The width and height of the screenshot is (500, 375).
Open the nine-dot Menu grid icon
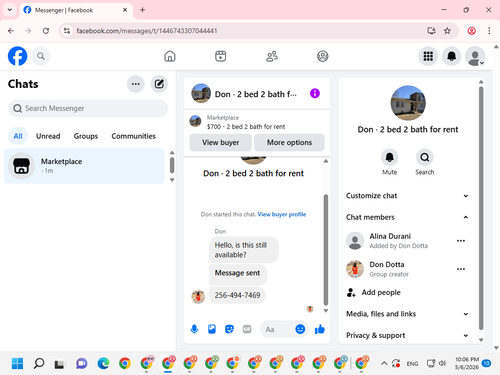428,56
